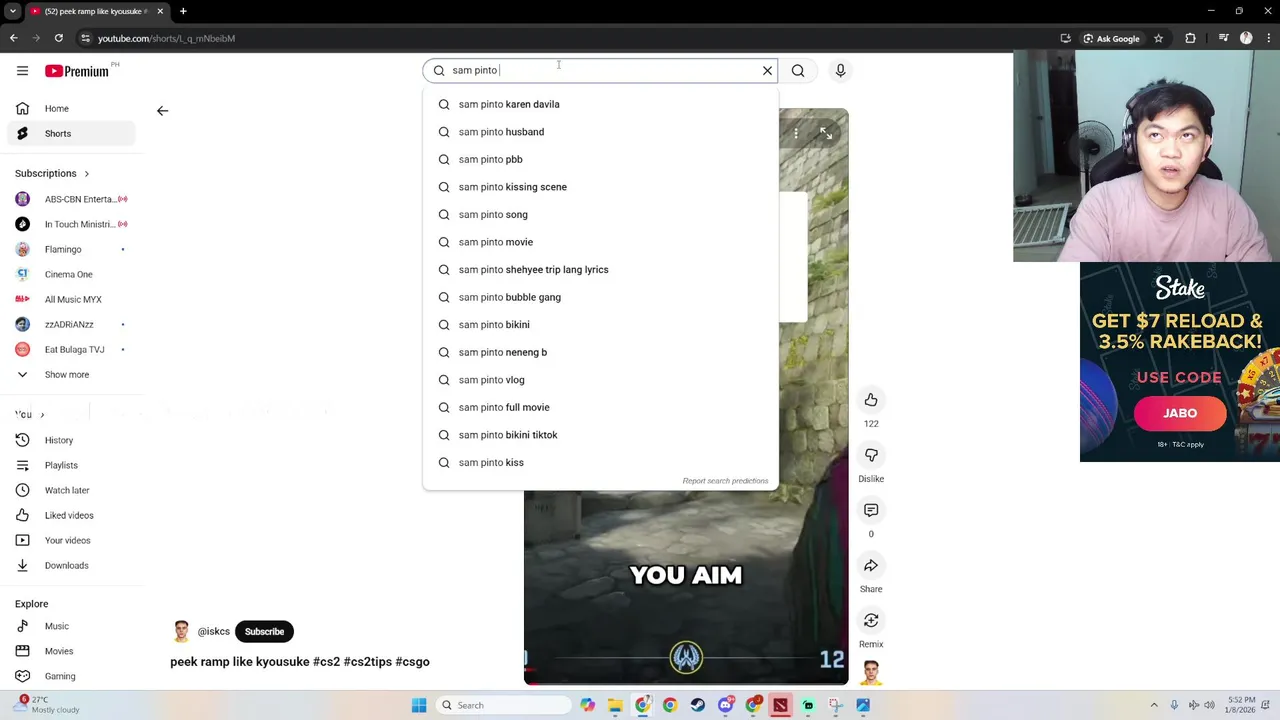The image size is (1280, 720).
Task: Choose suggestion 'sam pinto bubble gang'
Action: pos(600,297)
